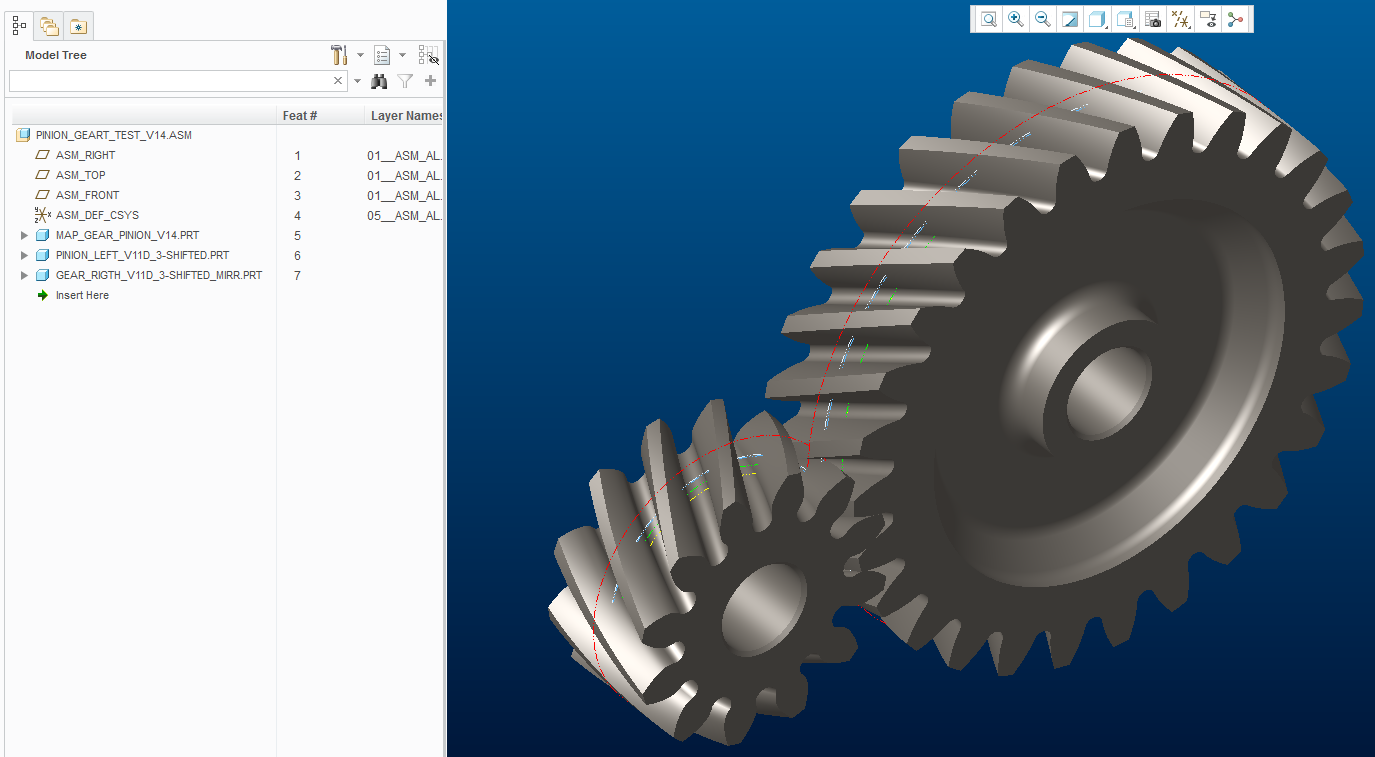Viewport: 1375px width, 757px height.
Task: Switch to the Favorites tab
Action: (x=78, y=26)
